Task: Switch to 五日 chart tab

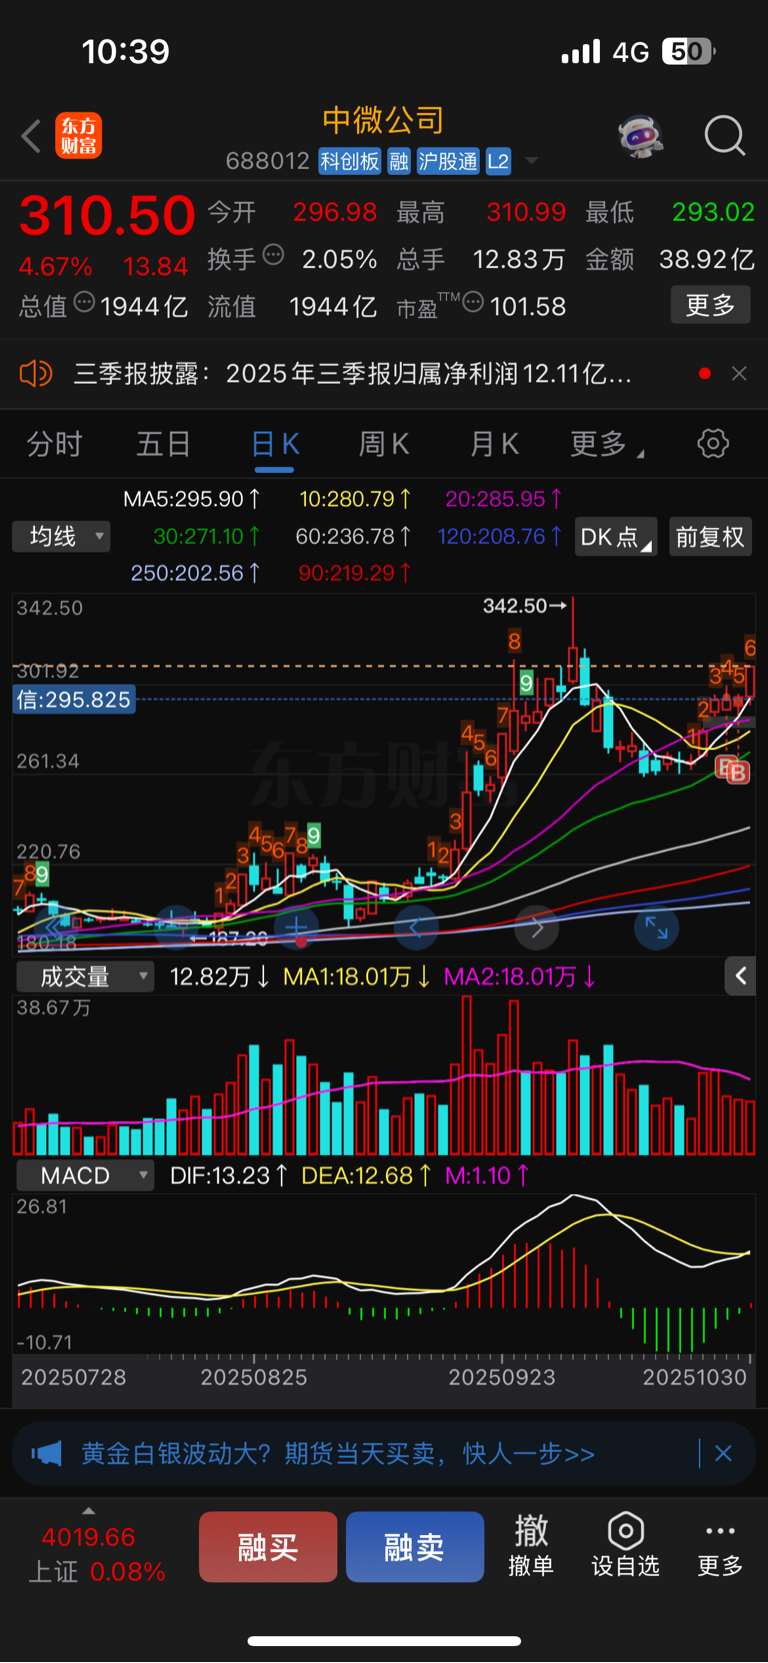Action: coord(163,444)
